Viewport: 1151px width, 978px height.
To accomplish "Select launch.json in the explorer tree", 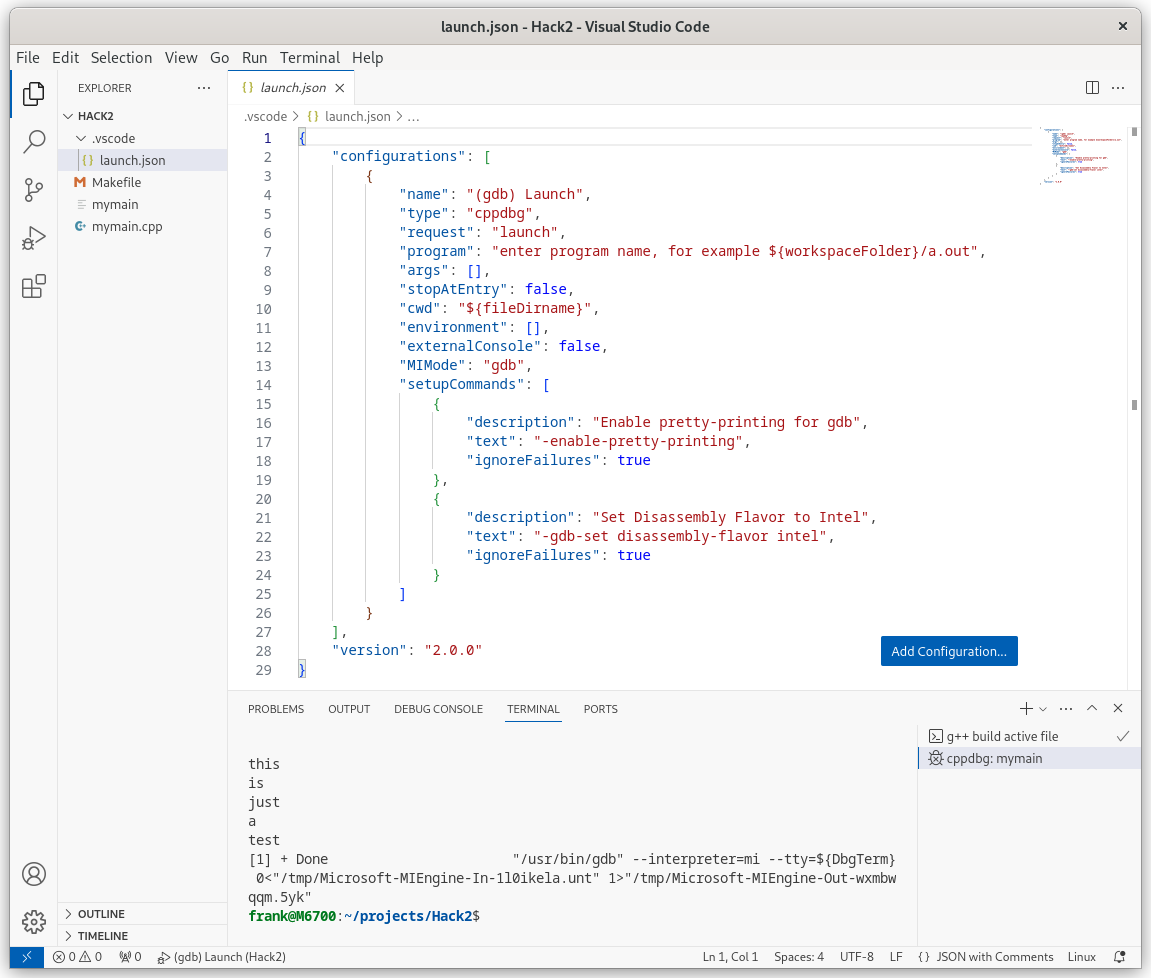I will 142,160.
